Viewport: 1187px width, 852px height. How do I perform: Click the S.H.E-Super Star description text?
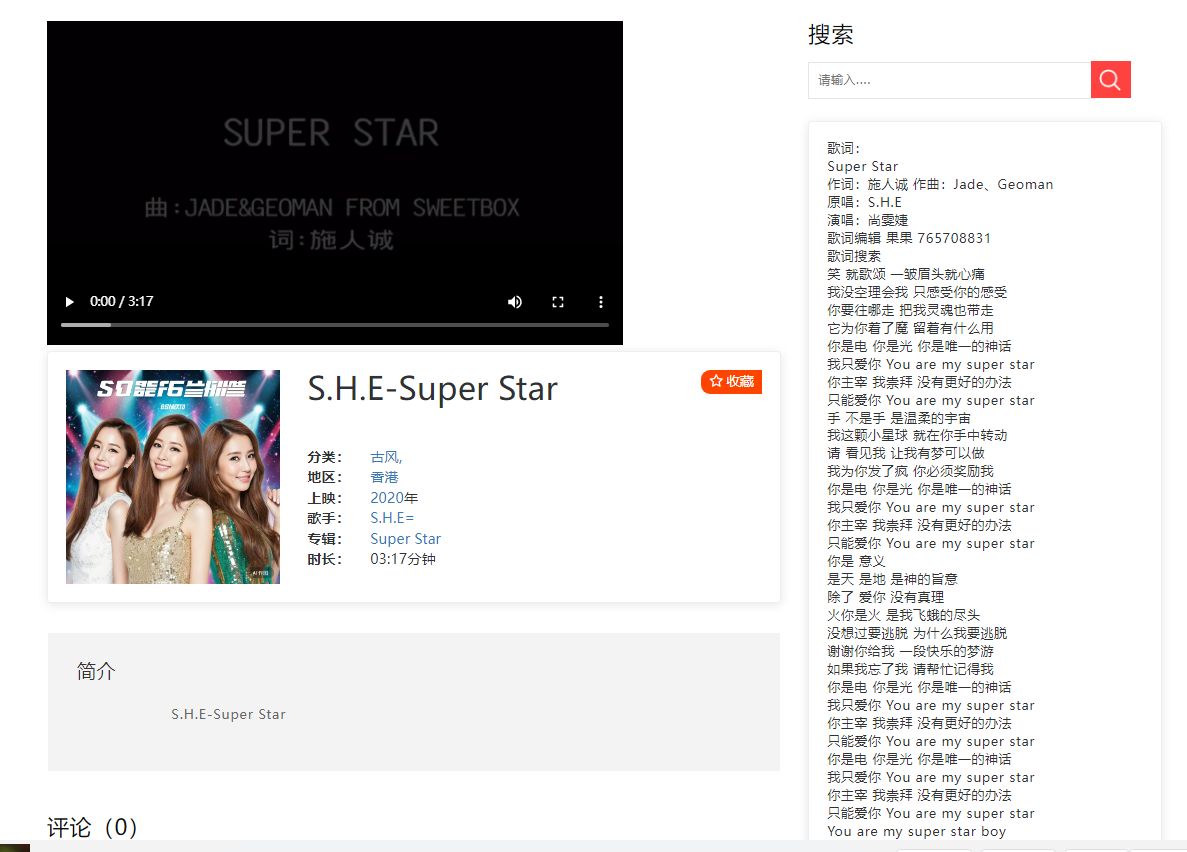tap(228, 714)
